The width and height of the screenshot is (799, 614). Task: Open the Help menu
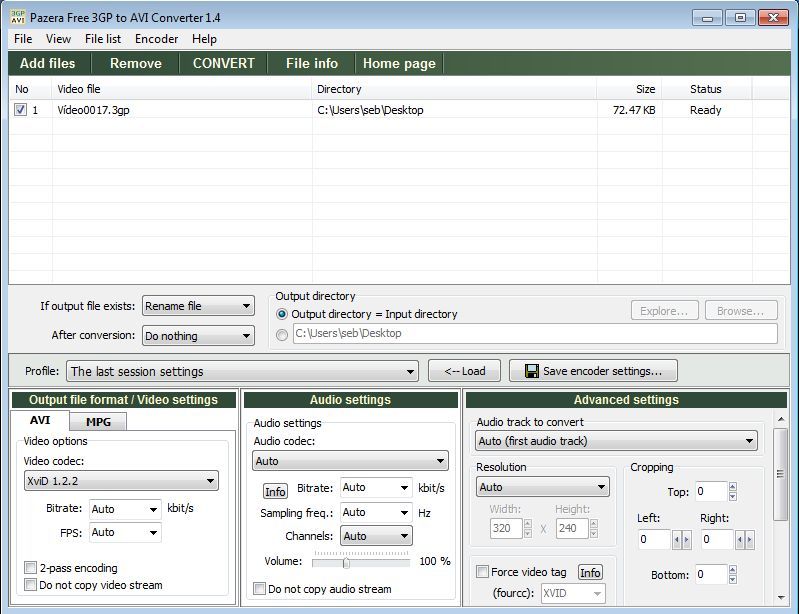pos(204,39)
